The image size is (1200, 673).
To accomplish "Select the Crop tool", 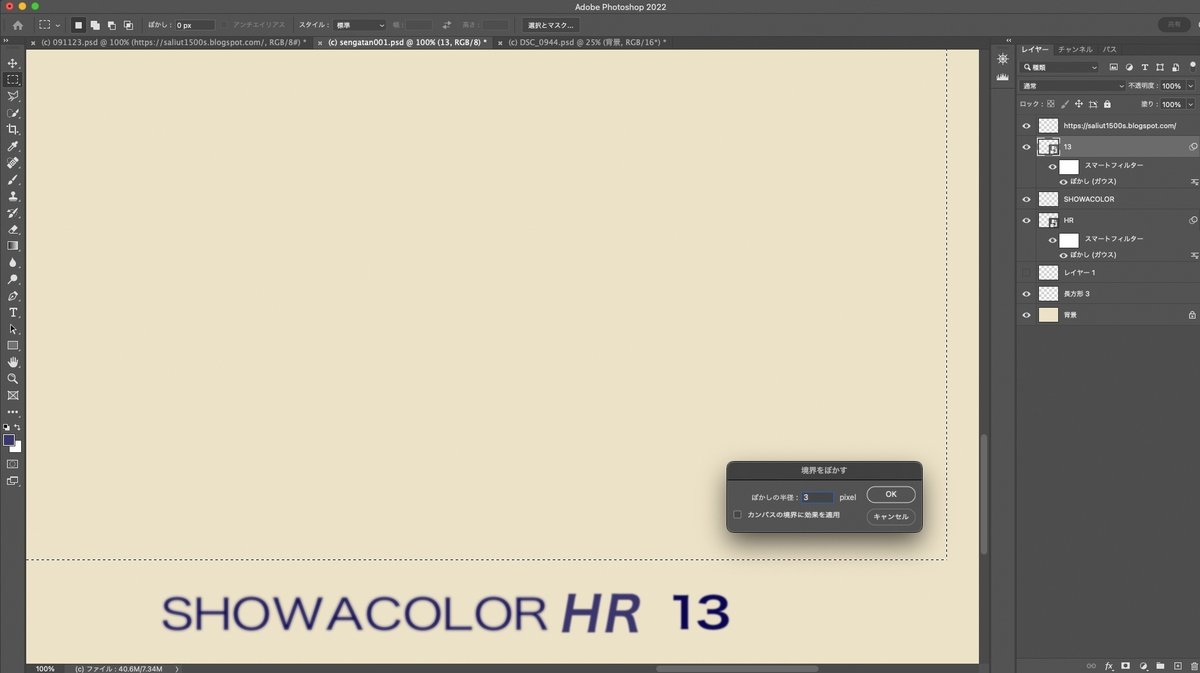I will [x=13, y=129].
